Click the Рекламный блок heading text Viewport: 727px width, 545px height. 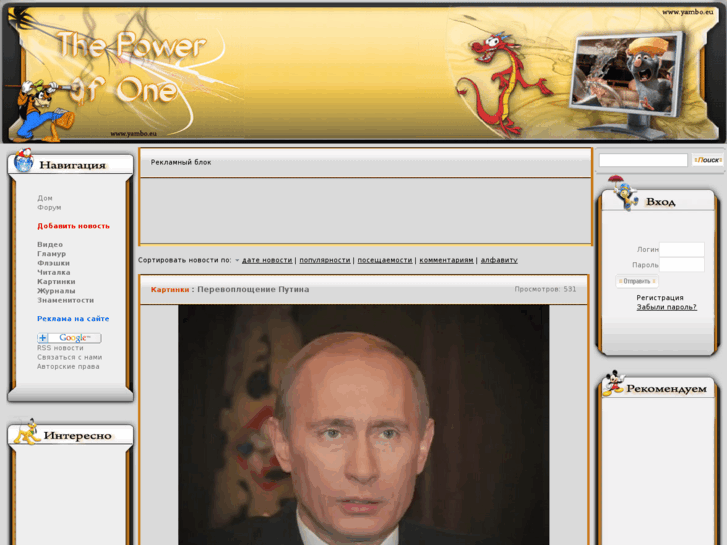[181, 162]
